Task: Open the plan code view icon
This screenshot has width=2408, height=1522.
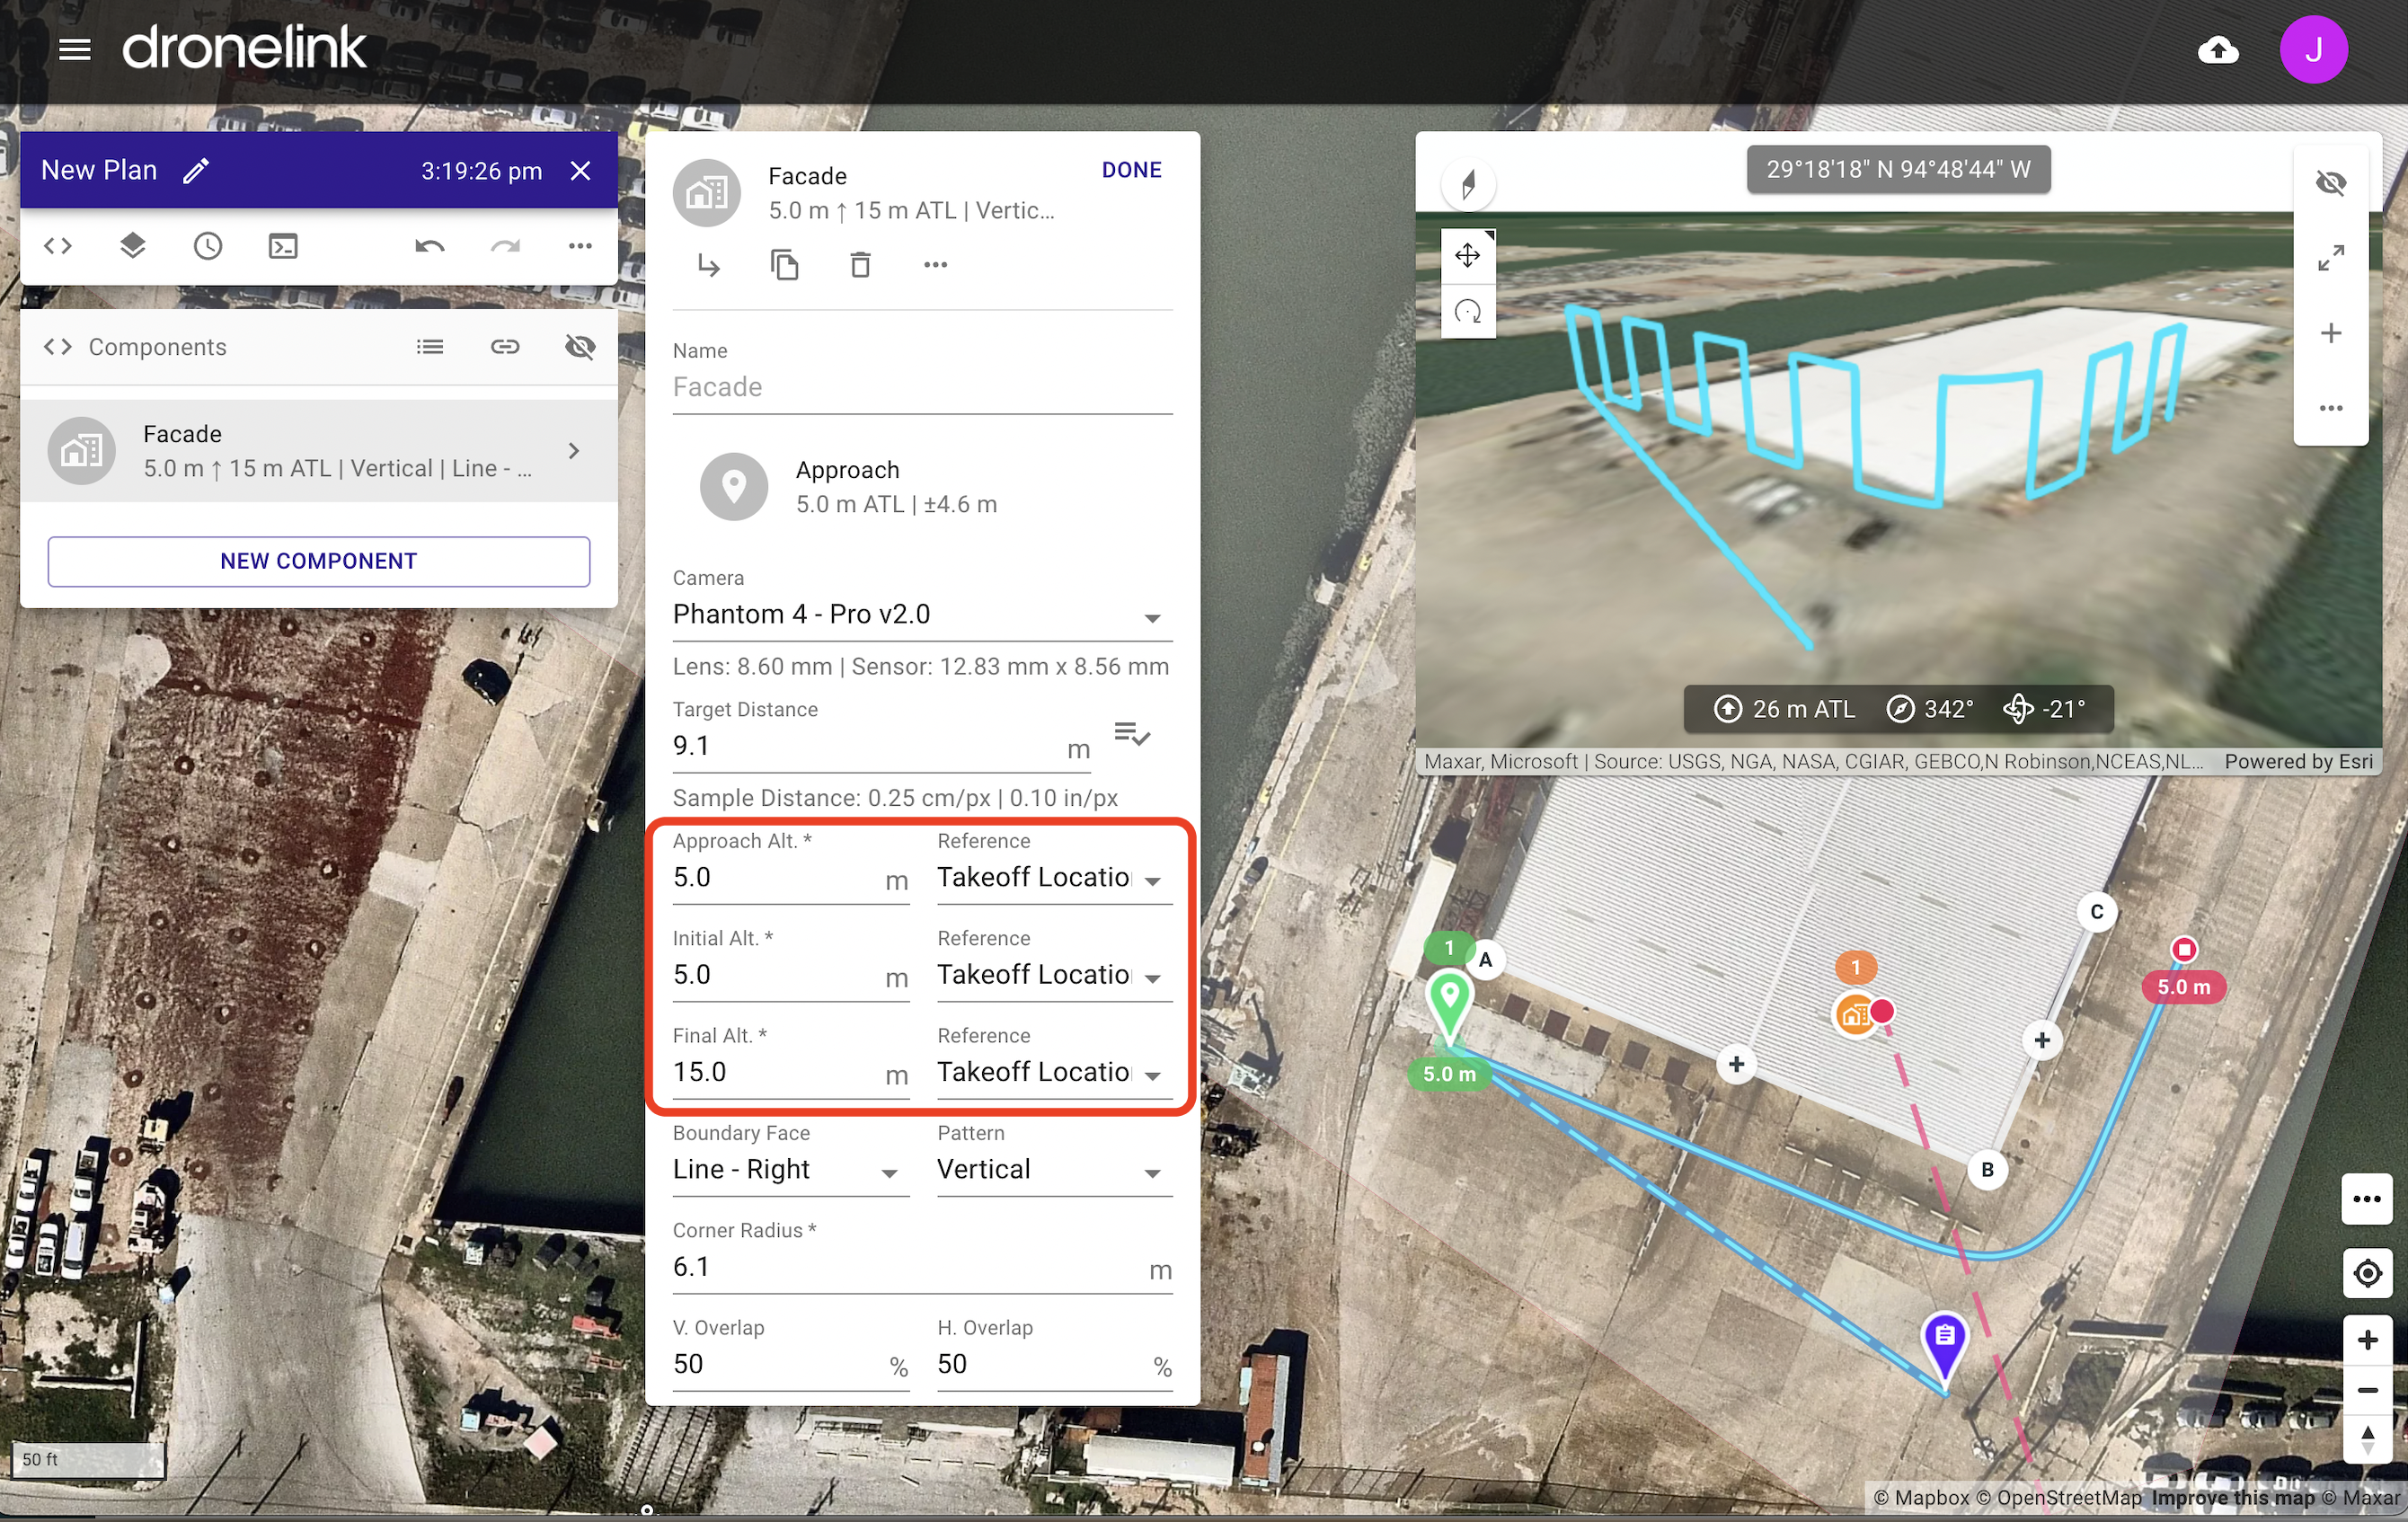Action: 58,246
